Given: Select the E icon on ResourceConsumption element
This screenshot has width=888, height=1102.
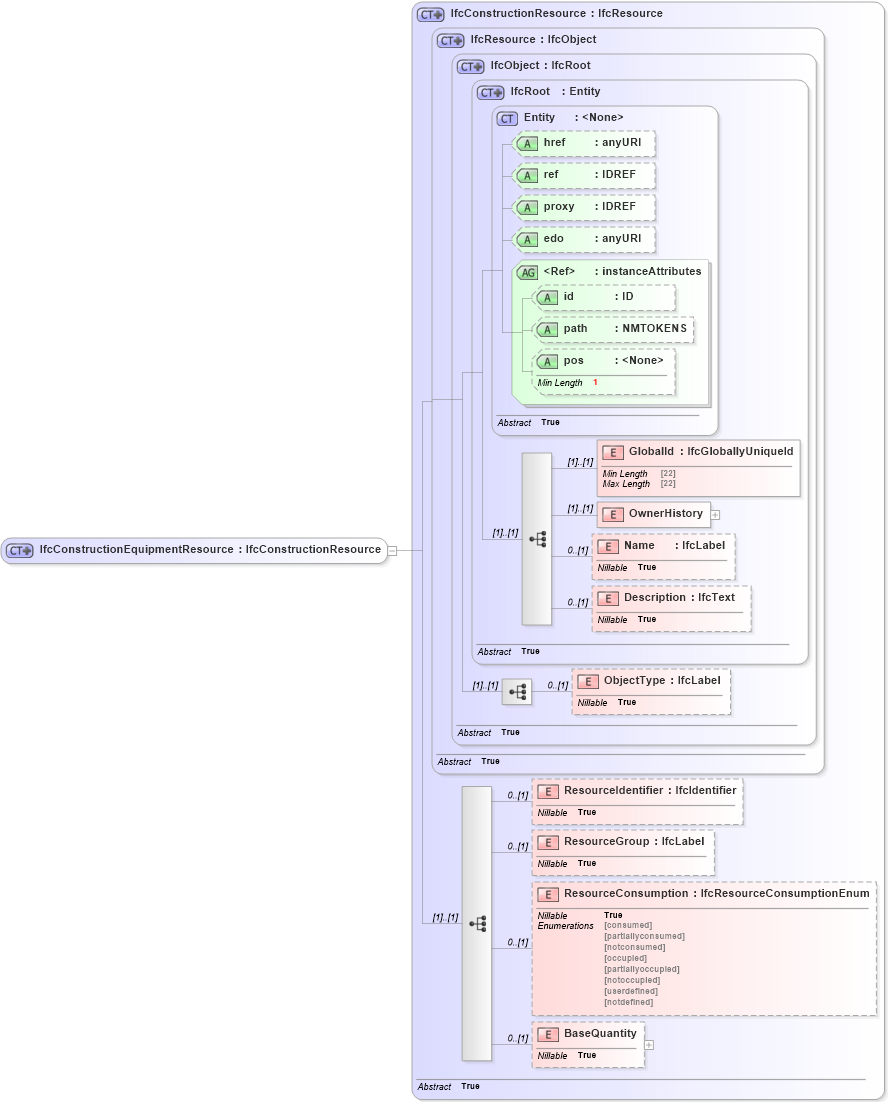Looking at the screenshot, I should pos(547,894).
